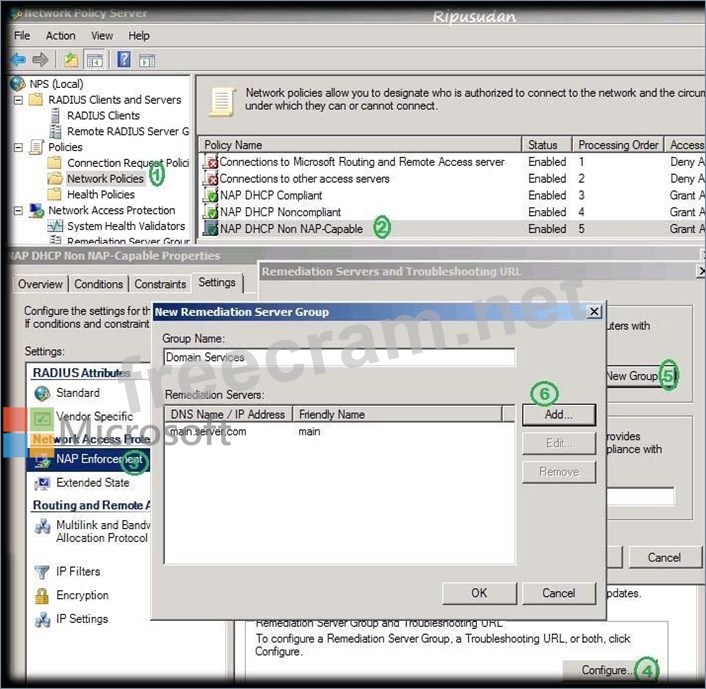This screenshot has height=689, width=706.
Task: Click the Friendly Name column header
Action: pos(397,414)
